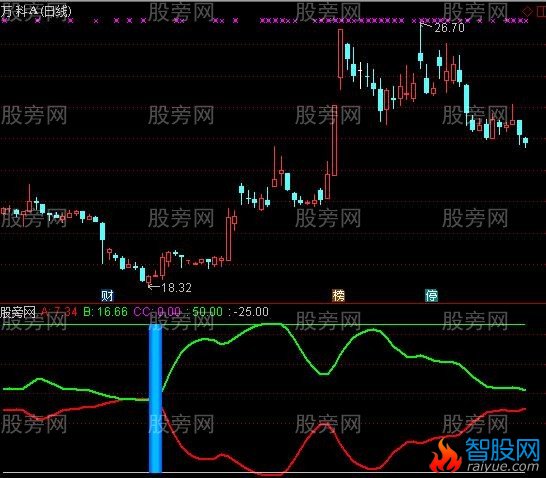The height and width of the screenshot is (478, 546).
Task: Click the -25.00 indicator value
Action: 251,312
